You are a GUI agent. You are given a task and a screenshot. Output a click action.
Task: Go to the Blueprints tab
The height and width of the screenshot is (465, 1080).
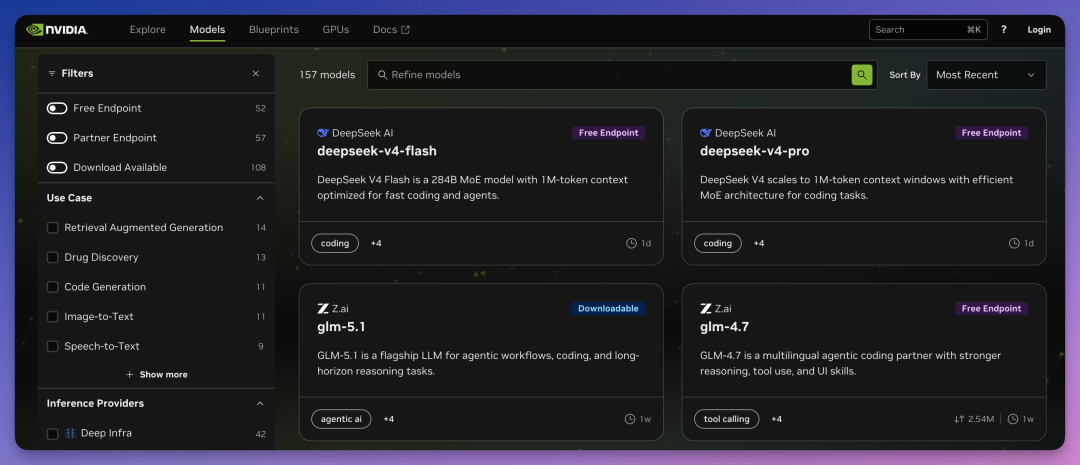273,30
